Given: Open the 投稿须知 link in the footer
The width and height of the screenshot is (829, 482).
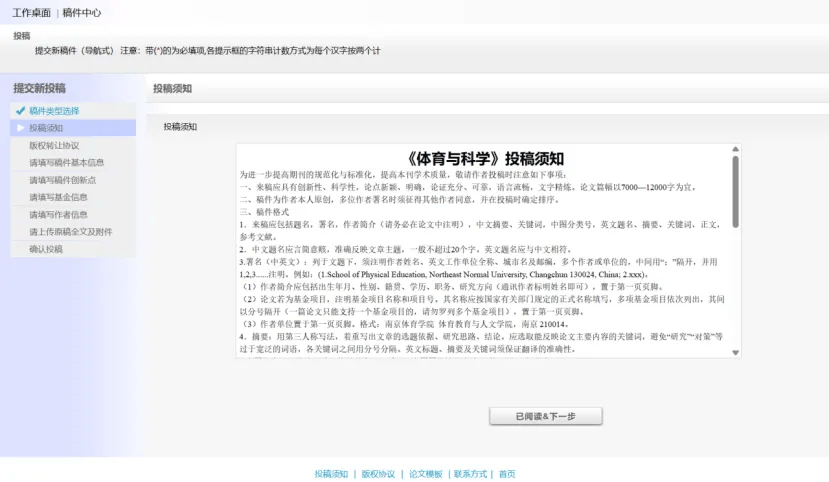Looking at the screenshot, I should coord(331,474).
